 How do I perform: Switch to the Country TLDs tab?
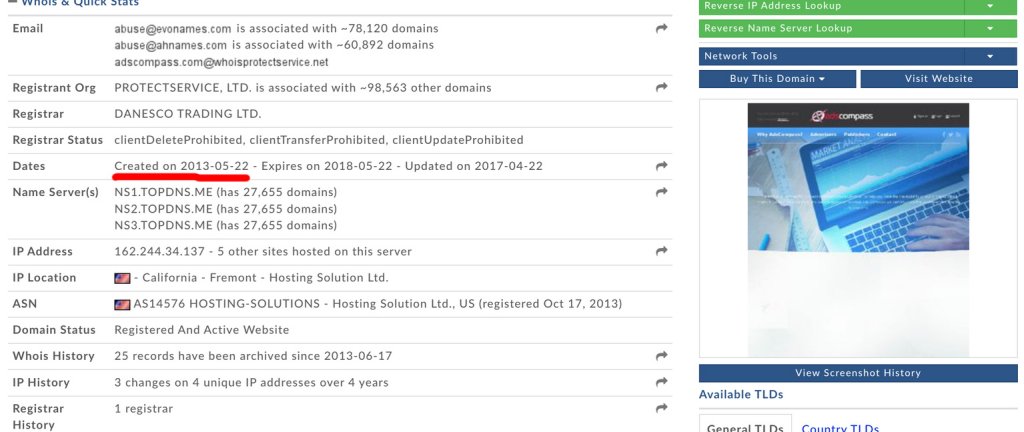840,427
